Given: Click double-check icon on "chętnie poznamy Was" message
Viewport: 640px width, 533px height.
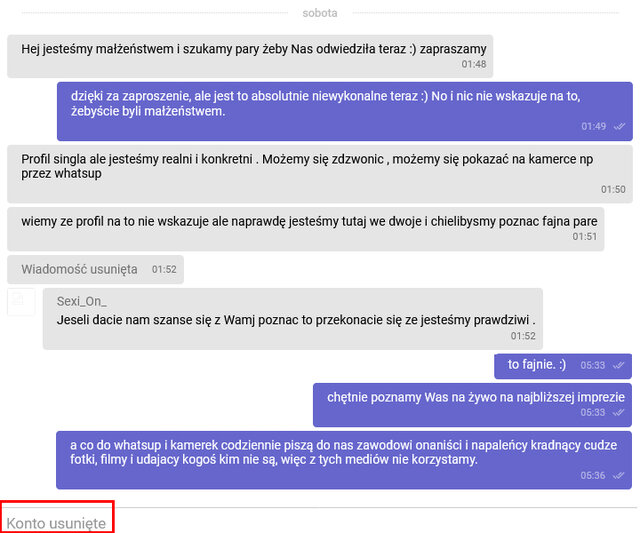Looking at the screenshot, I should tap(619, 412).
